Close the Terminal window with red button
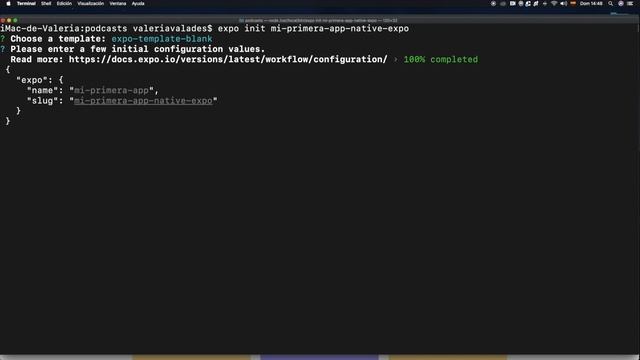The width and height of the screenshot is (640, 360). coord(3,20)
